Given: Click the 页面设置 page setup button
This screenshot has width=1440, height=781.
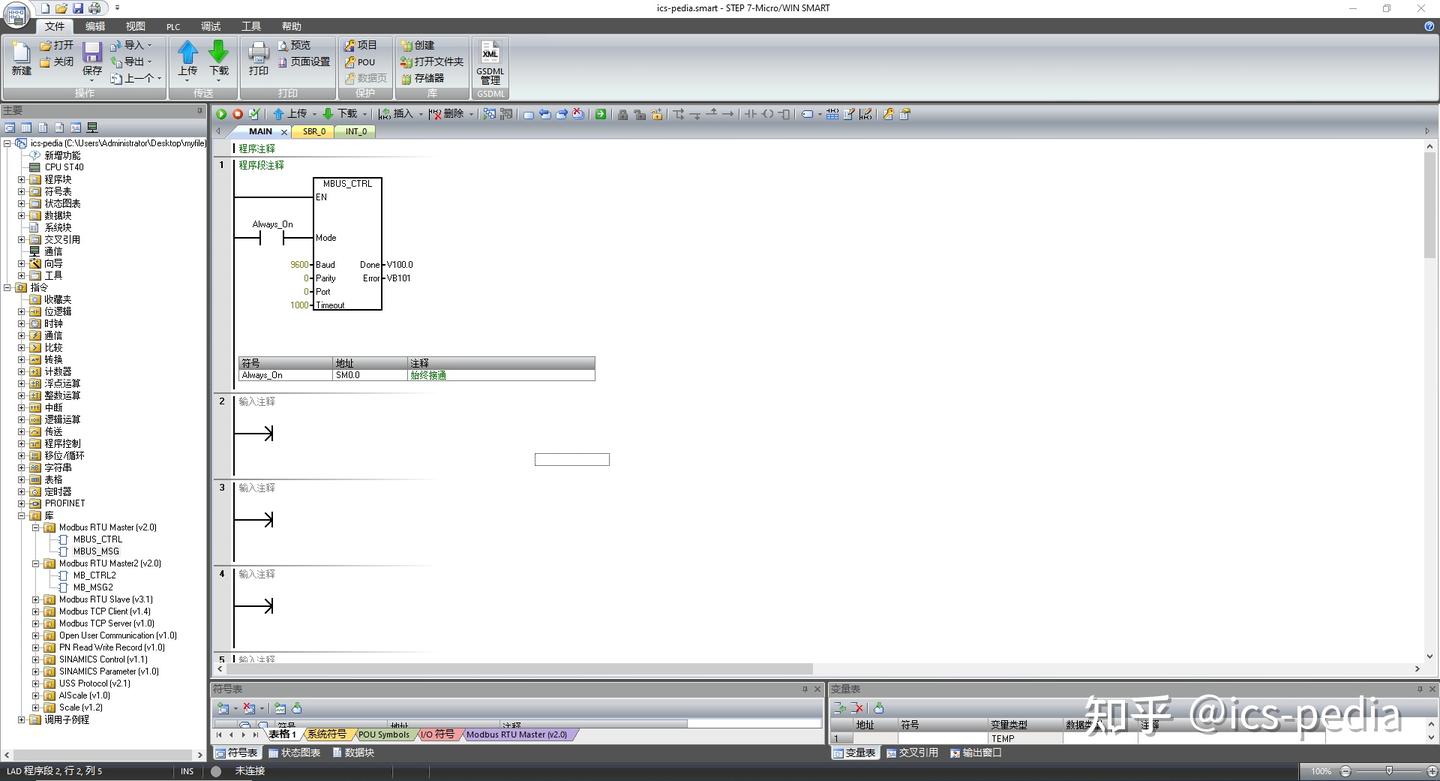Looking at the screenshot, I should point(303,61).
